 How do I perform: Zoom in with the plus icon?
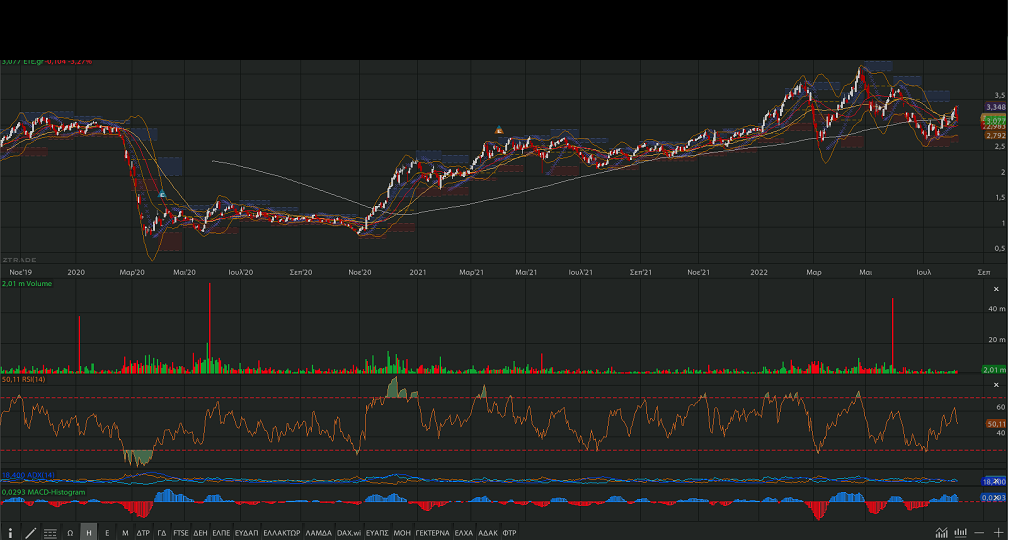click(998, 533)
